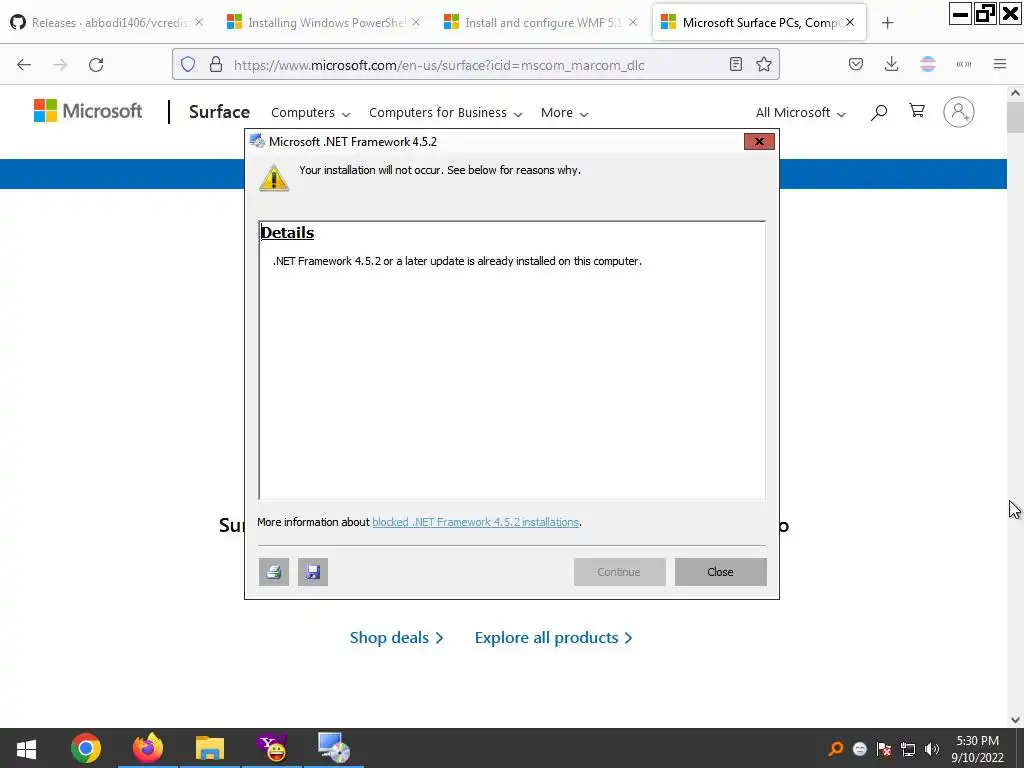1024x768 pixels.
Task: Click the volume speaker tray icon
Action: tap(932, 749)
